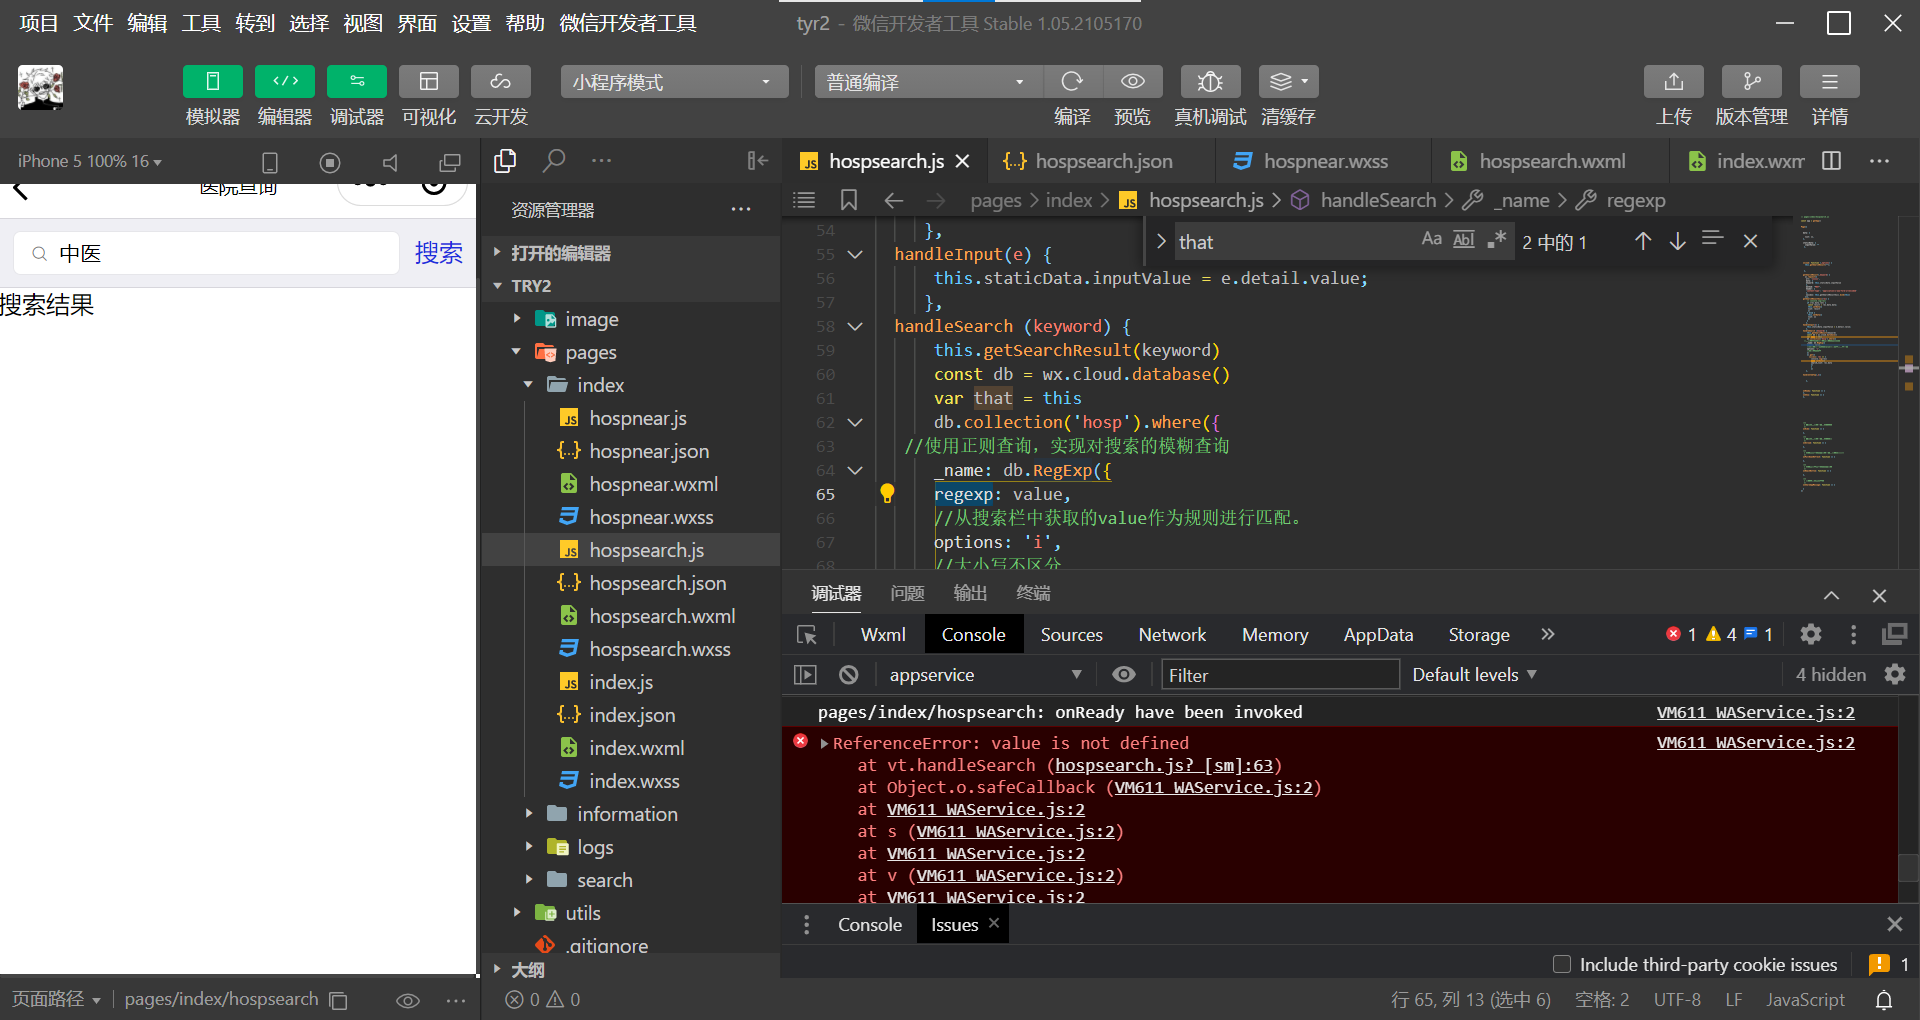Screen dimensions: 1920x1020
Task: Switch to the Sources devtools tab
Action: click(1071, 635)
